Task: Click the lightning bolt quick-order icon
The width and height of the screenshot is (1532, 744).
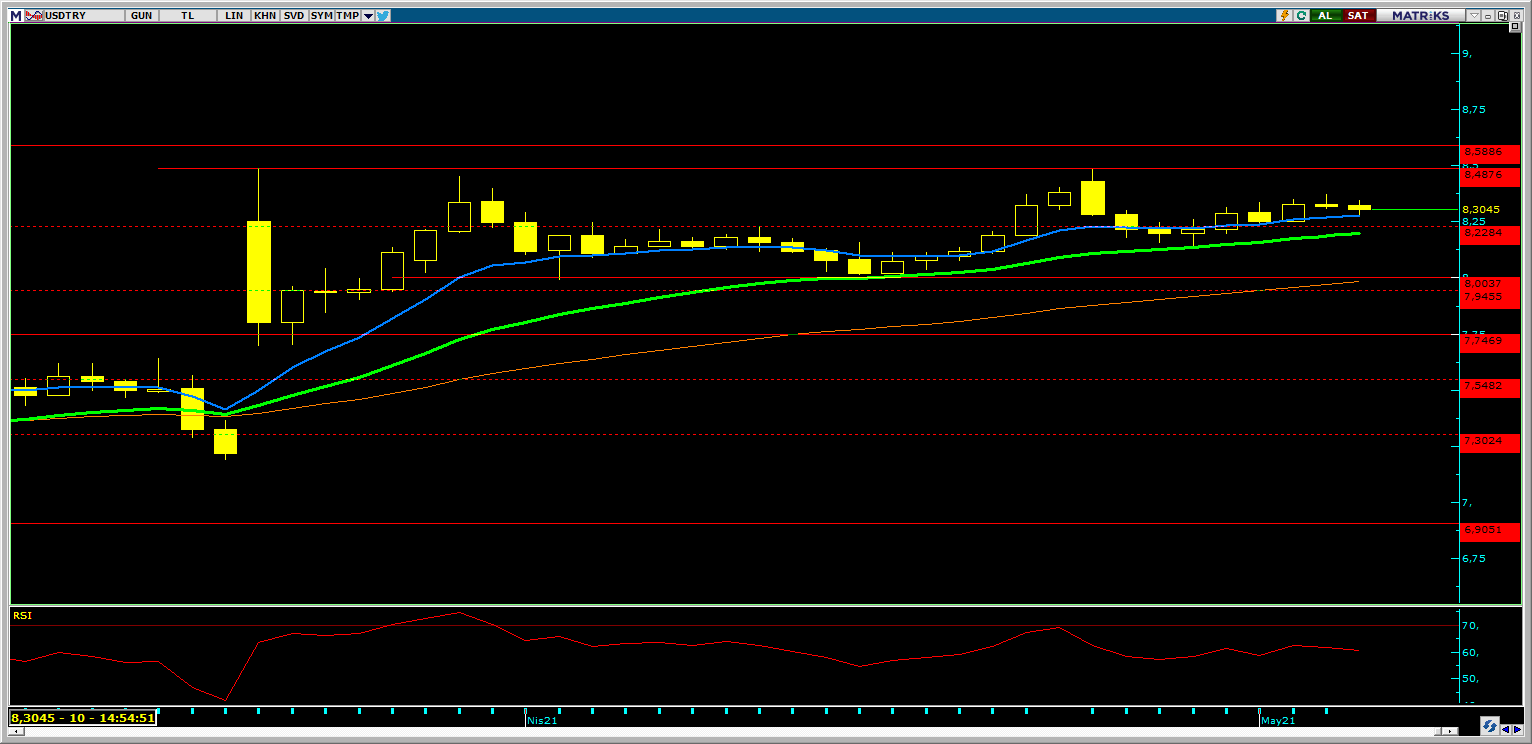Action: 1285,15
